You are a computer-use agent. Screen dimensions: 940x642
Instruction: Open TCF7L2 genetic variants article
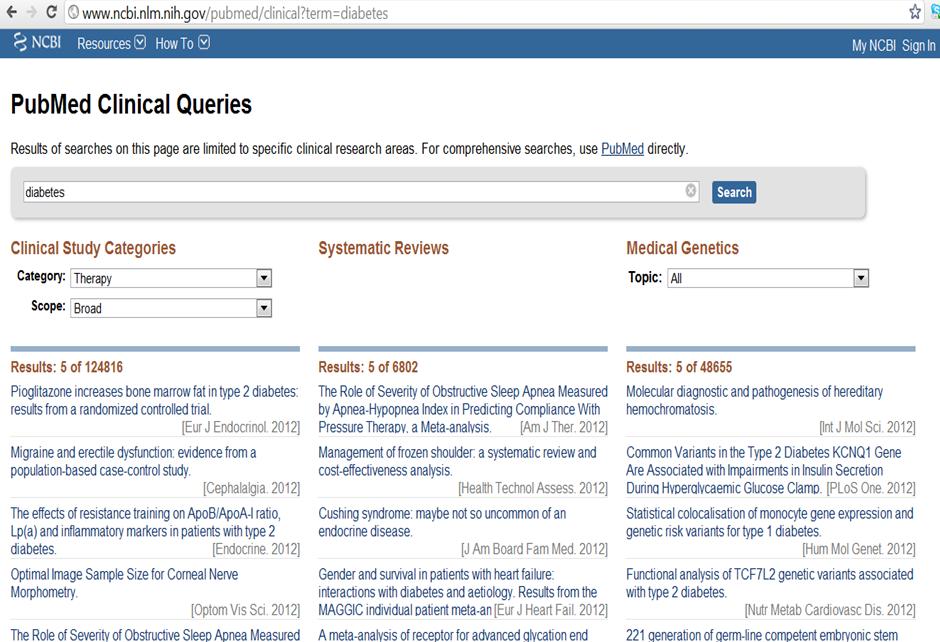[770, 583]
